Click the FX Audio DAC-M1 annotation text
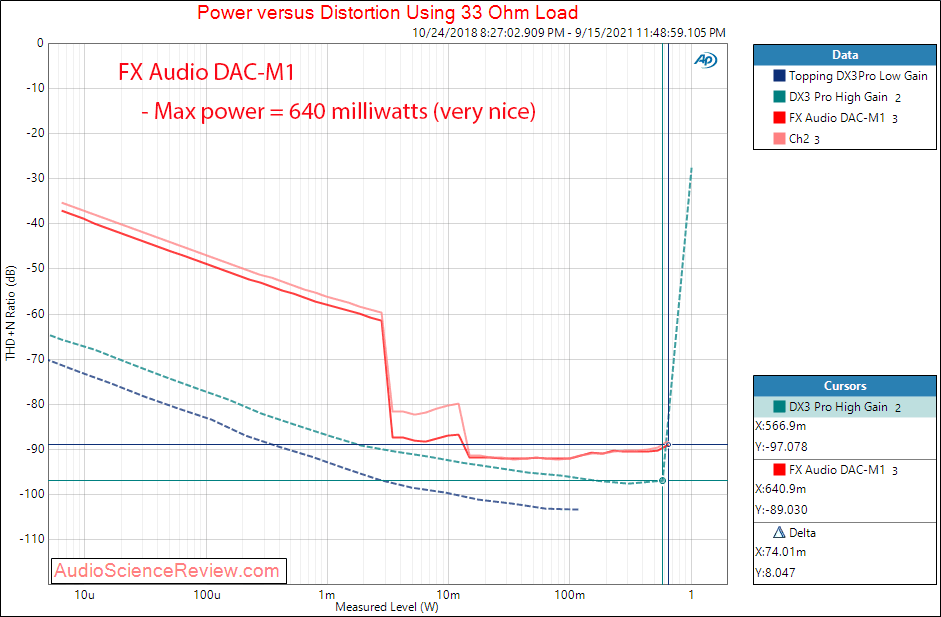Screen dimensions: 941x617 point(207,73)
